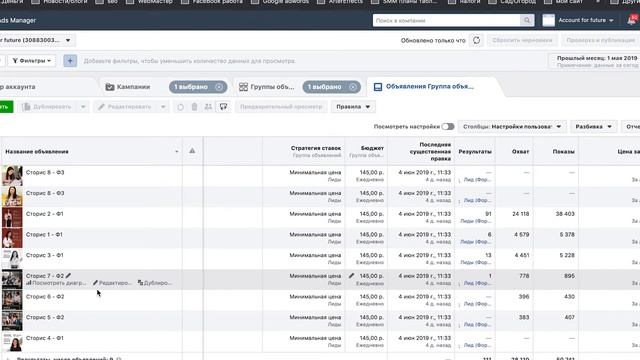Click the circular undo arrow in toolbar
640x360 pixels.
click(180, 107)
